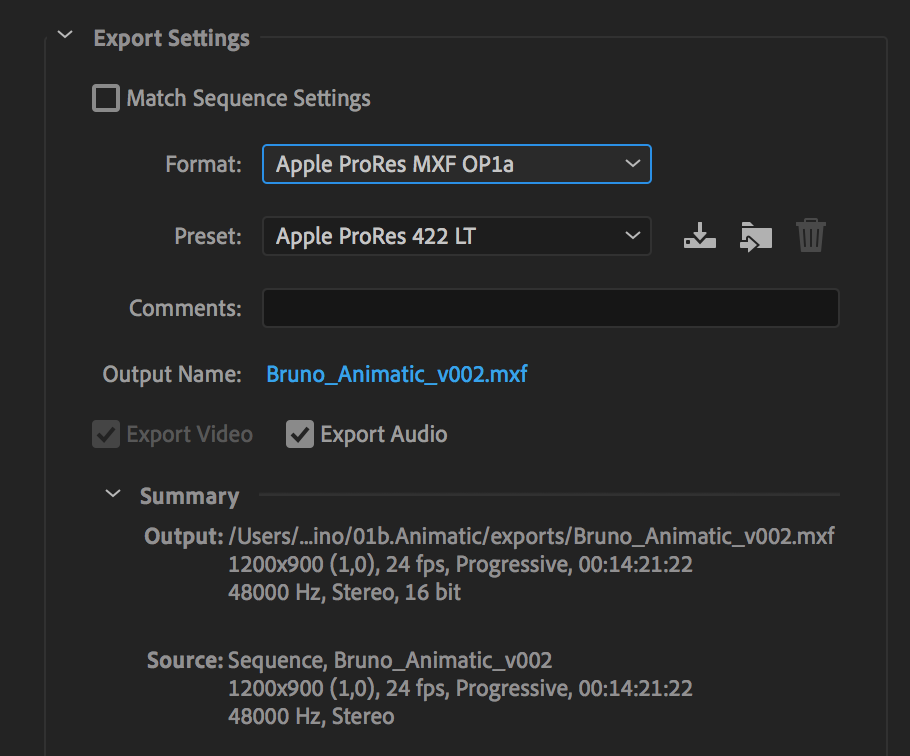This screenshot has height=756, width=910.
Task: Click the Import Preset folder icon
Action: (756, 236)
